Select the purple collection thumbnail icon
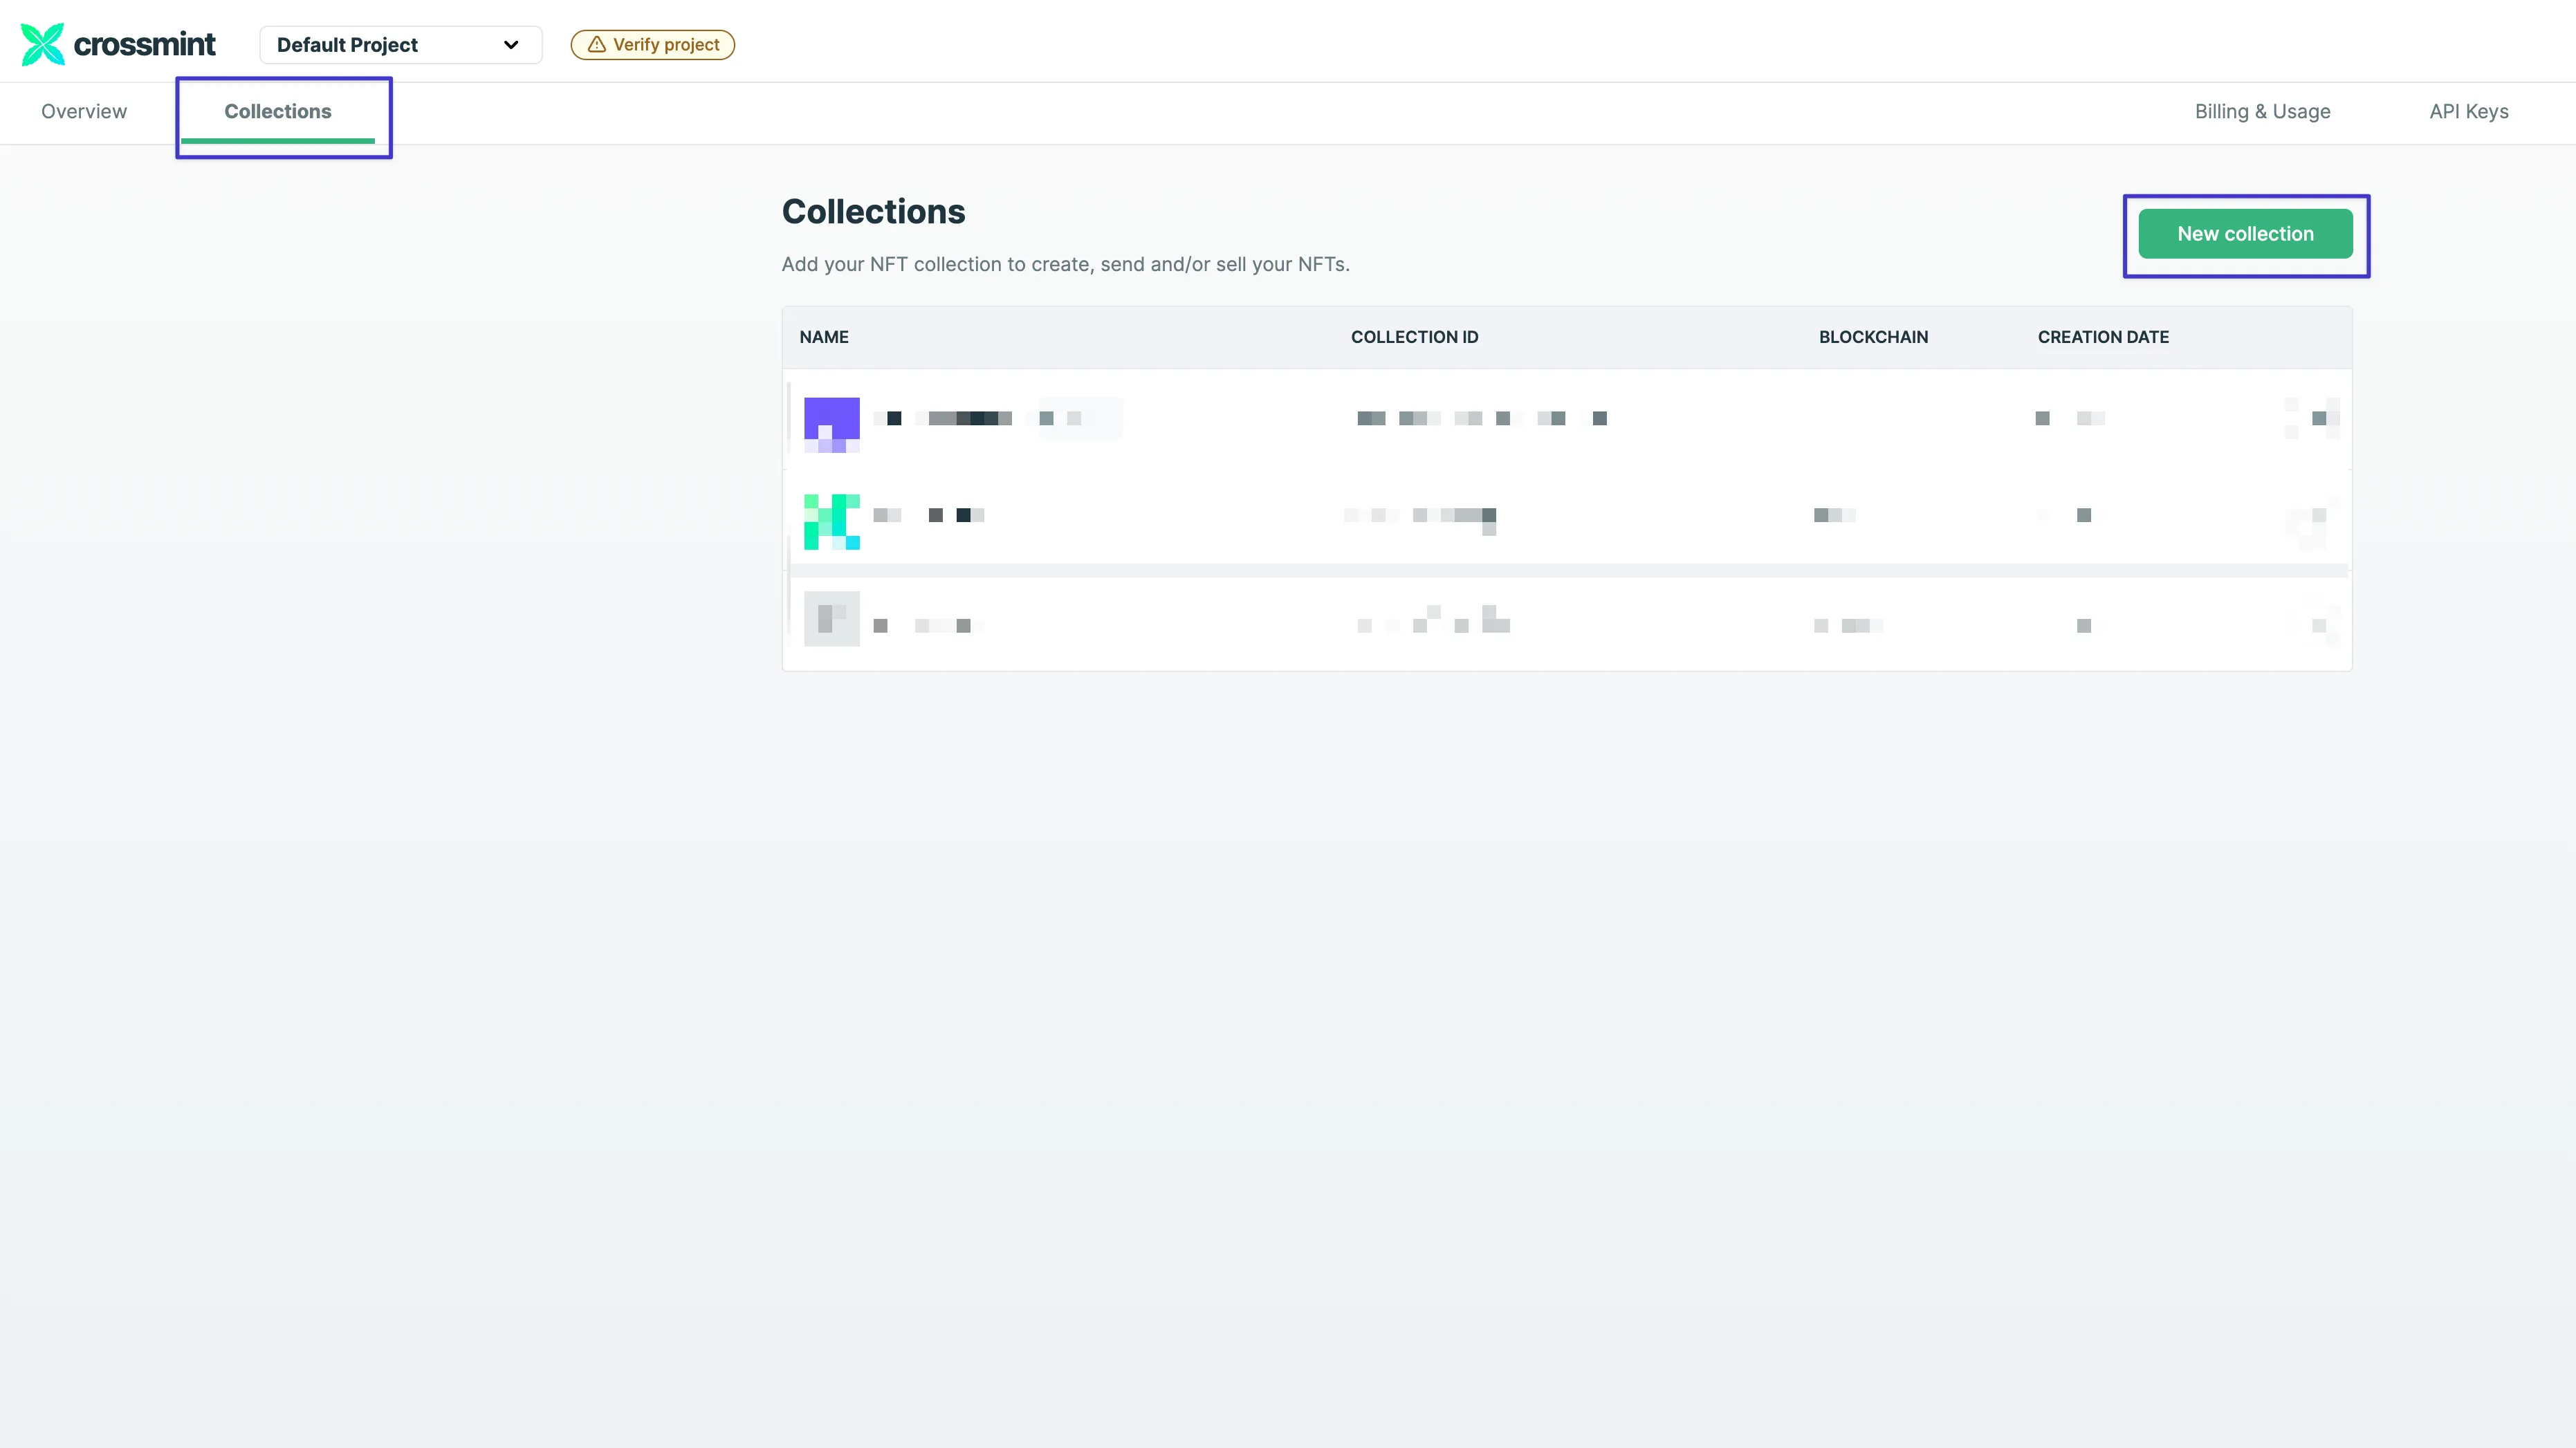This screenshot has width=2576, height=1448. pos(831,422)
